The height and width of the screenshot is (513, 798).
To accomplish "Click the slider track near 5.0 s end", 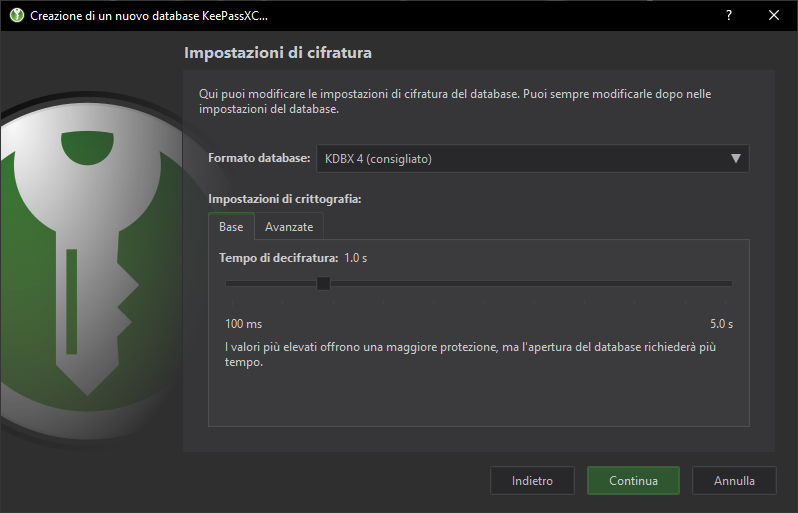I will tap(720, 283).
